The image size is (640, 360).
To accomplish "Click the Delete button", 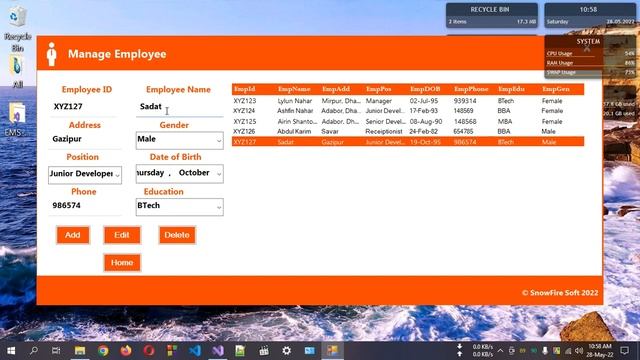I will pos(177,235).
